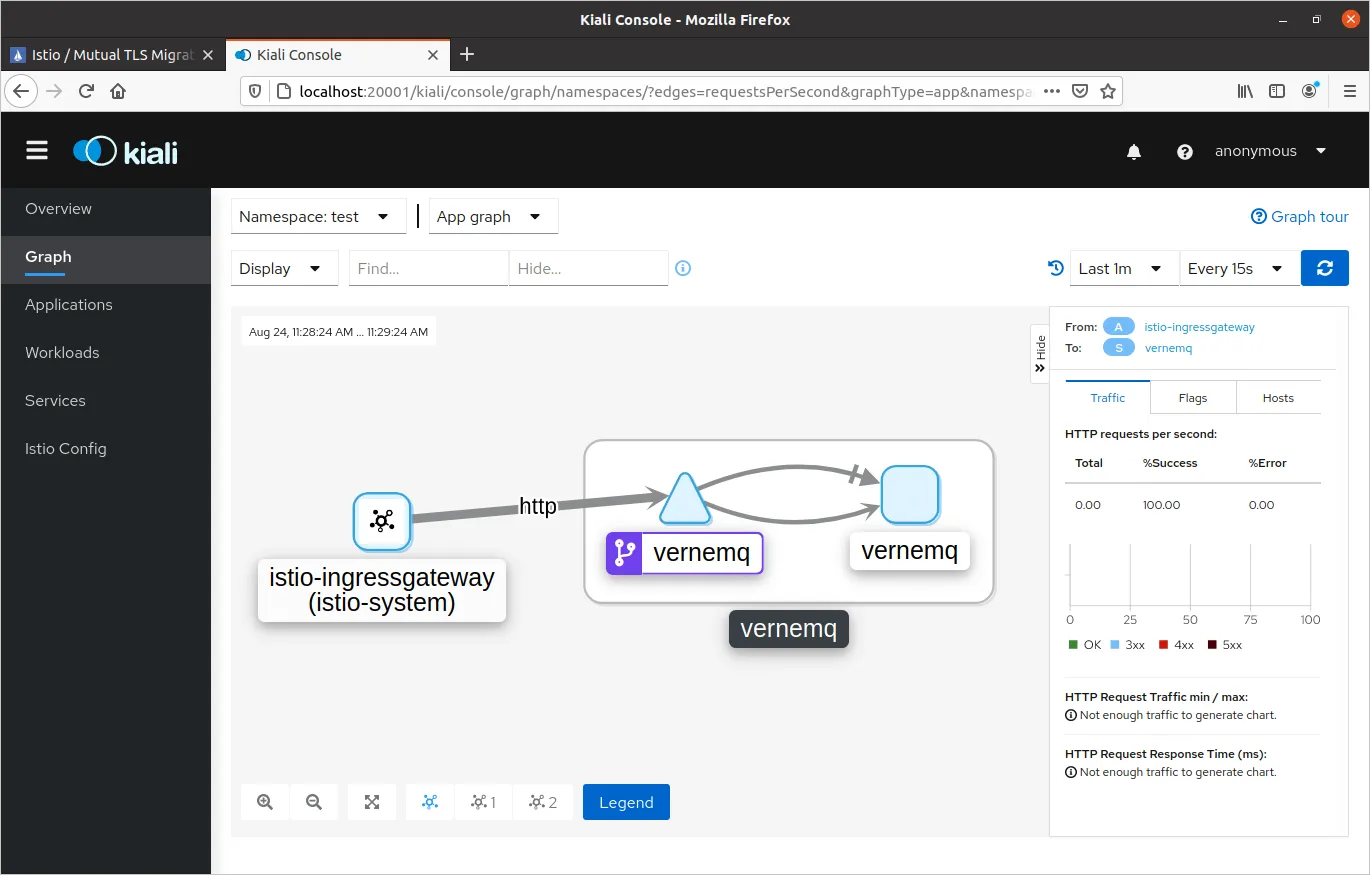Open the Last 1m duration dropdown
This screenshot has height=875, width=1370.
(x=1125, y=268)
